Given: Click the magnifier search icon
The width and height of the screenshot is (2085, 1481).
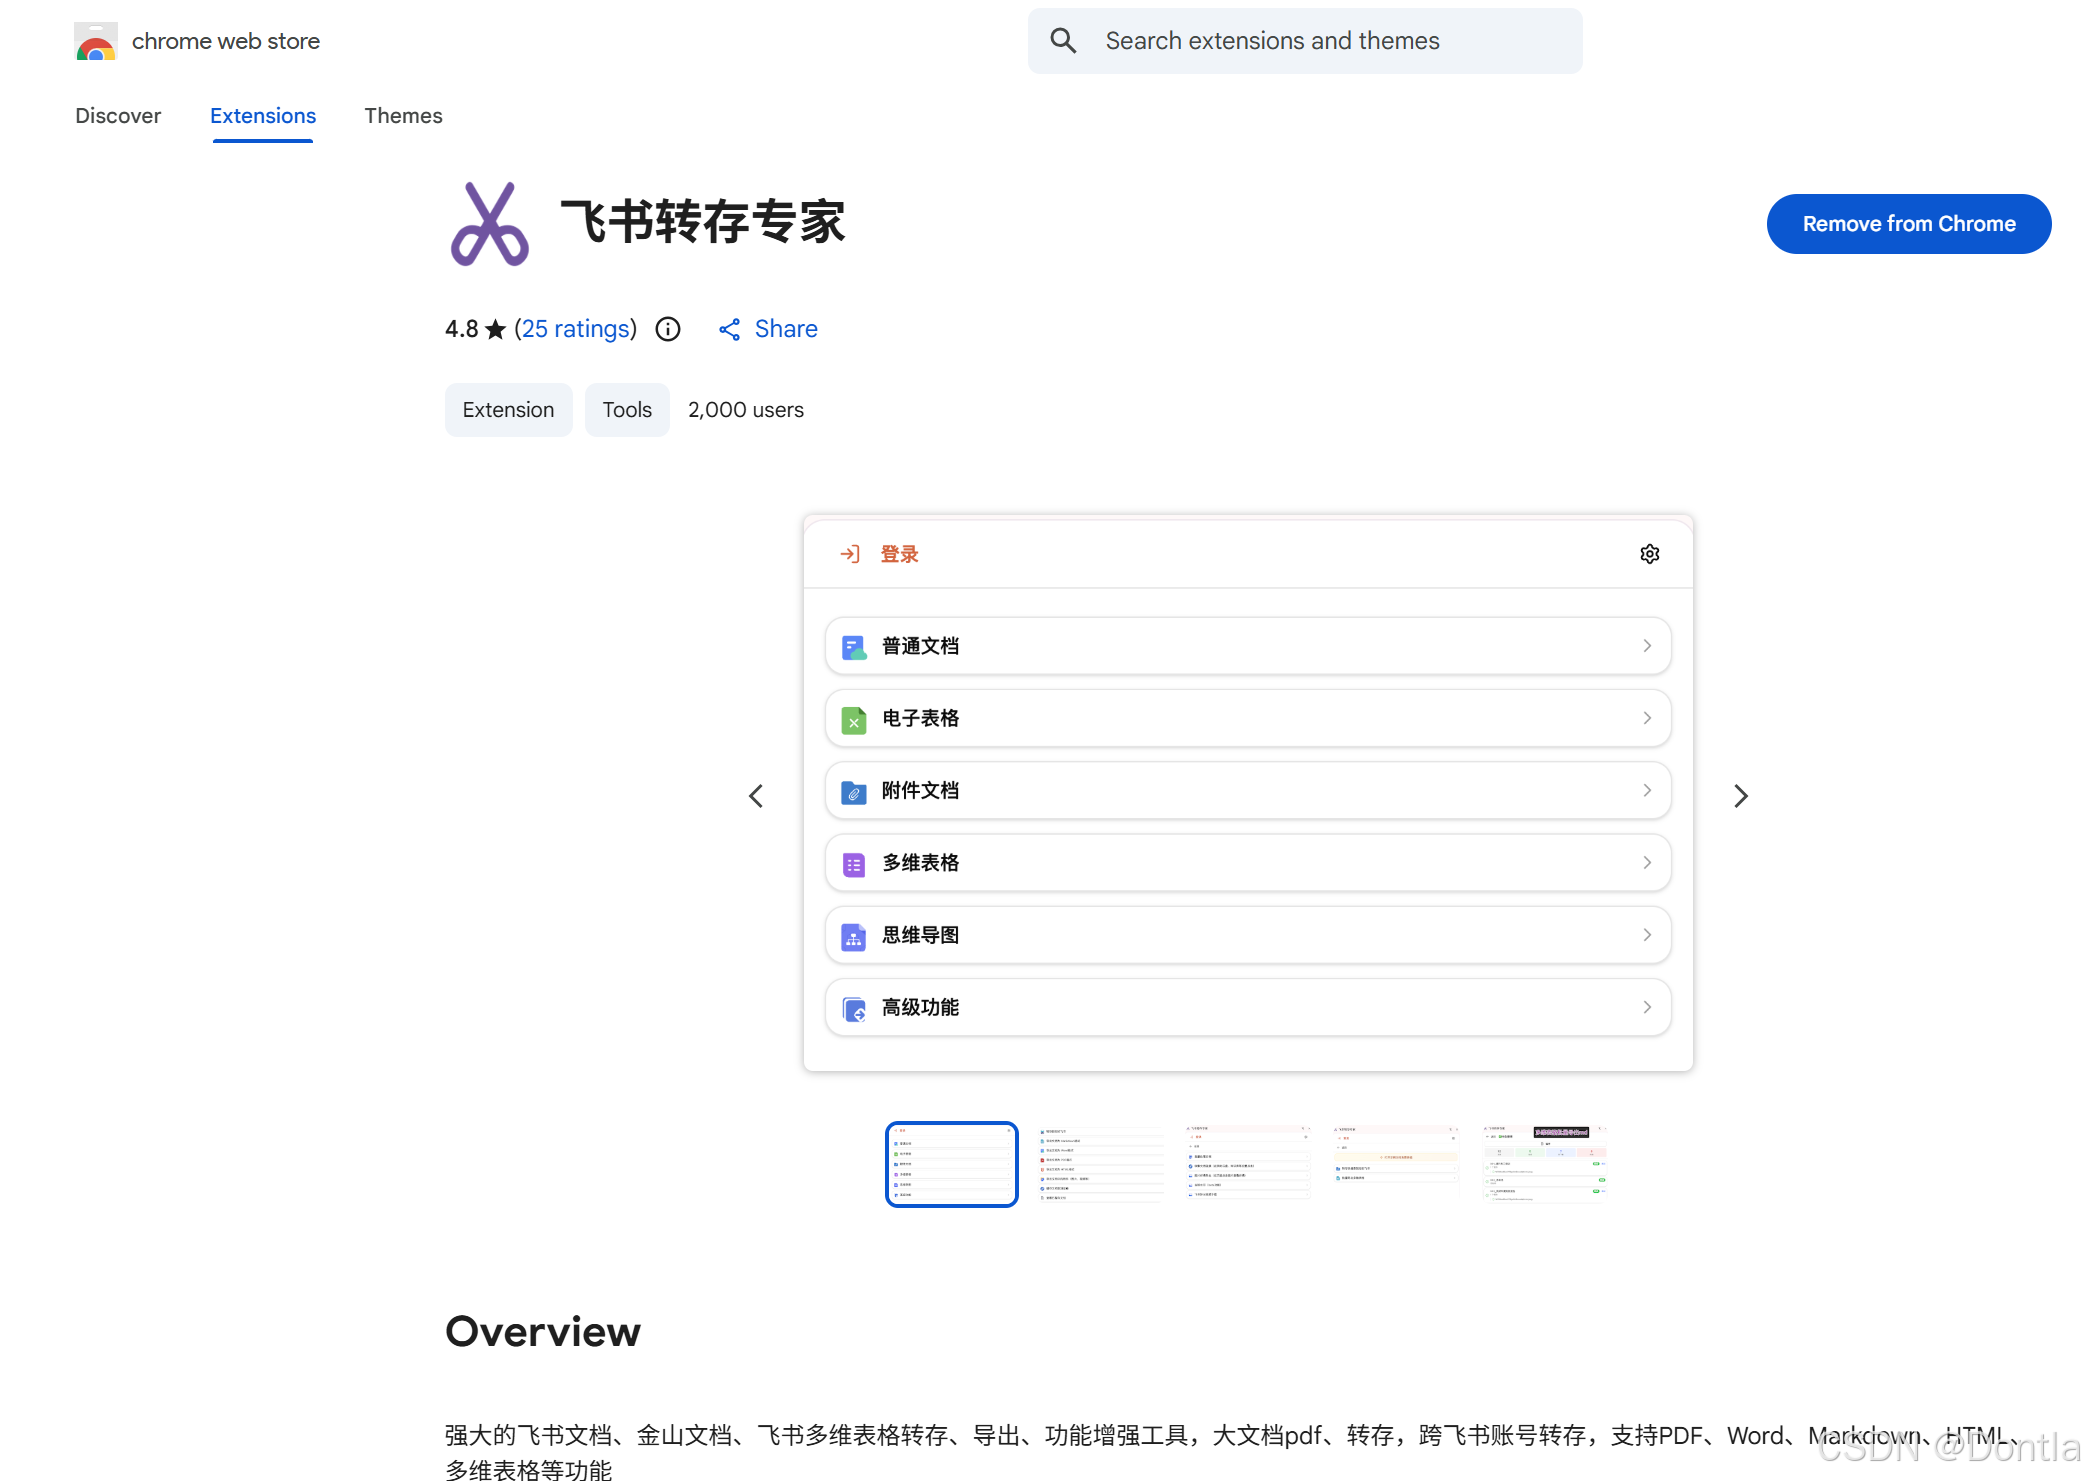Looking at the screenshot, I should 1063,41.
